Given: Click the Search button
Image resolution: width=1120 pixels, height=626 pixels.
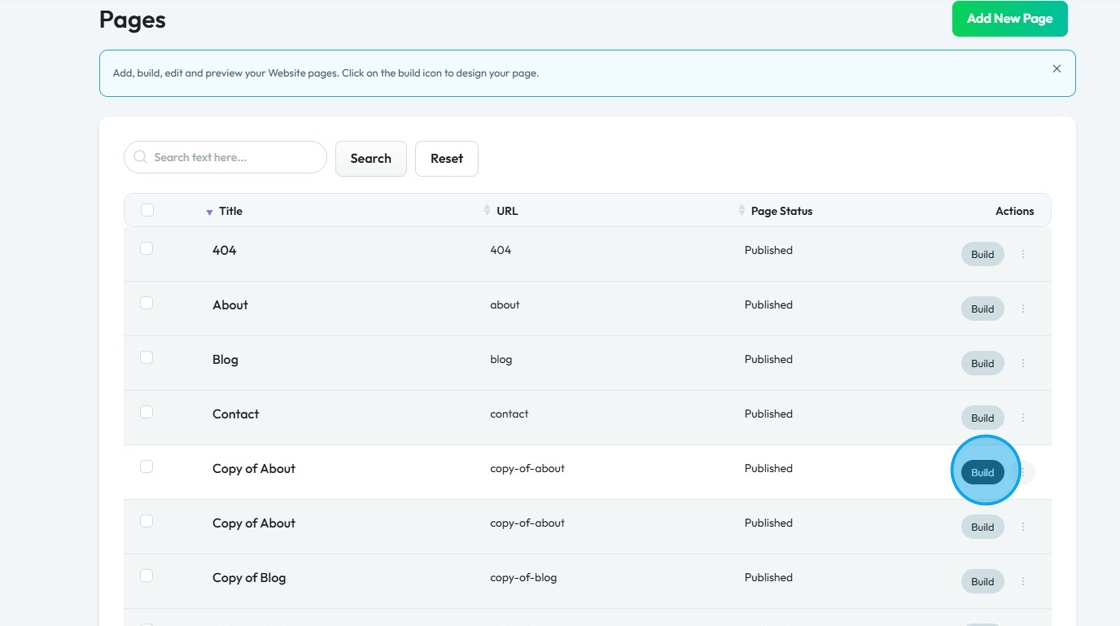Looking at the screenshot, I should coord(371,159).
